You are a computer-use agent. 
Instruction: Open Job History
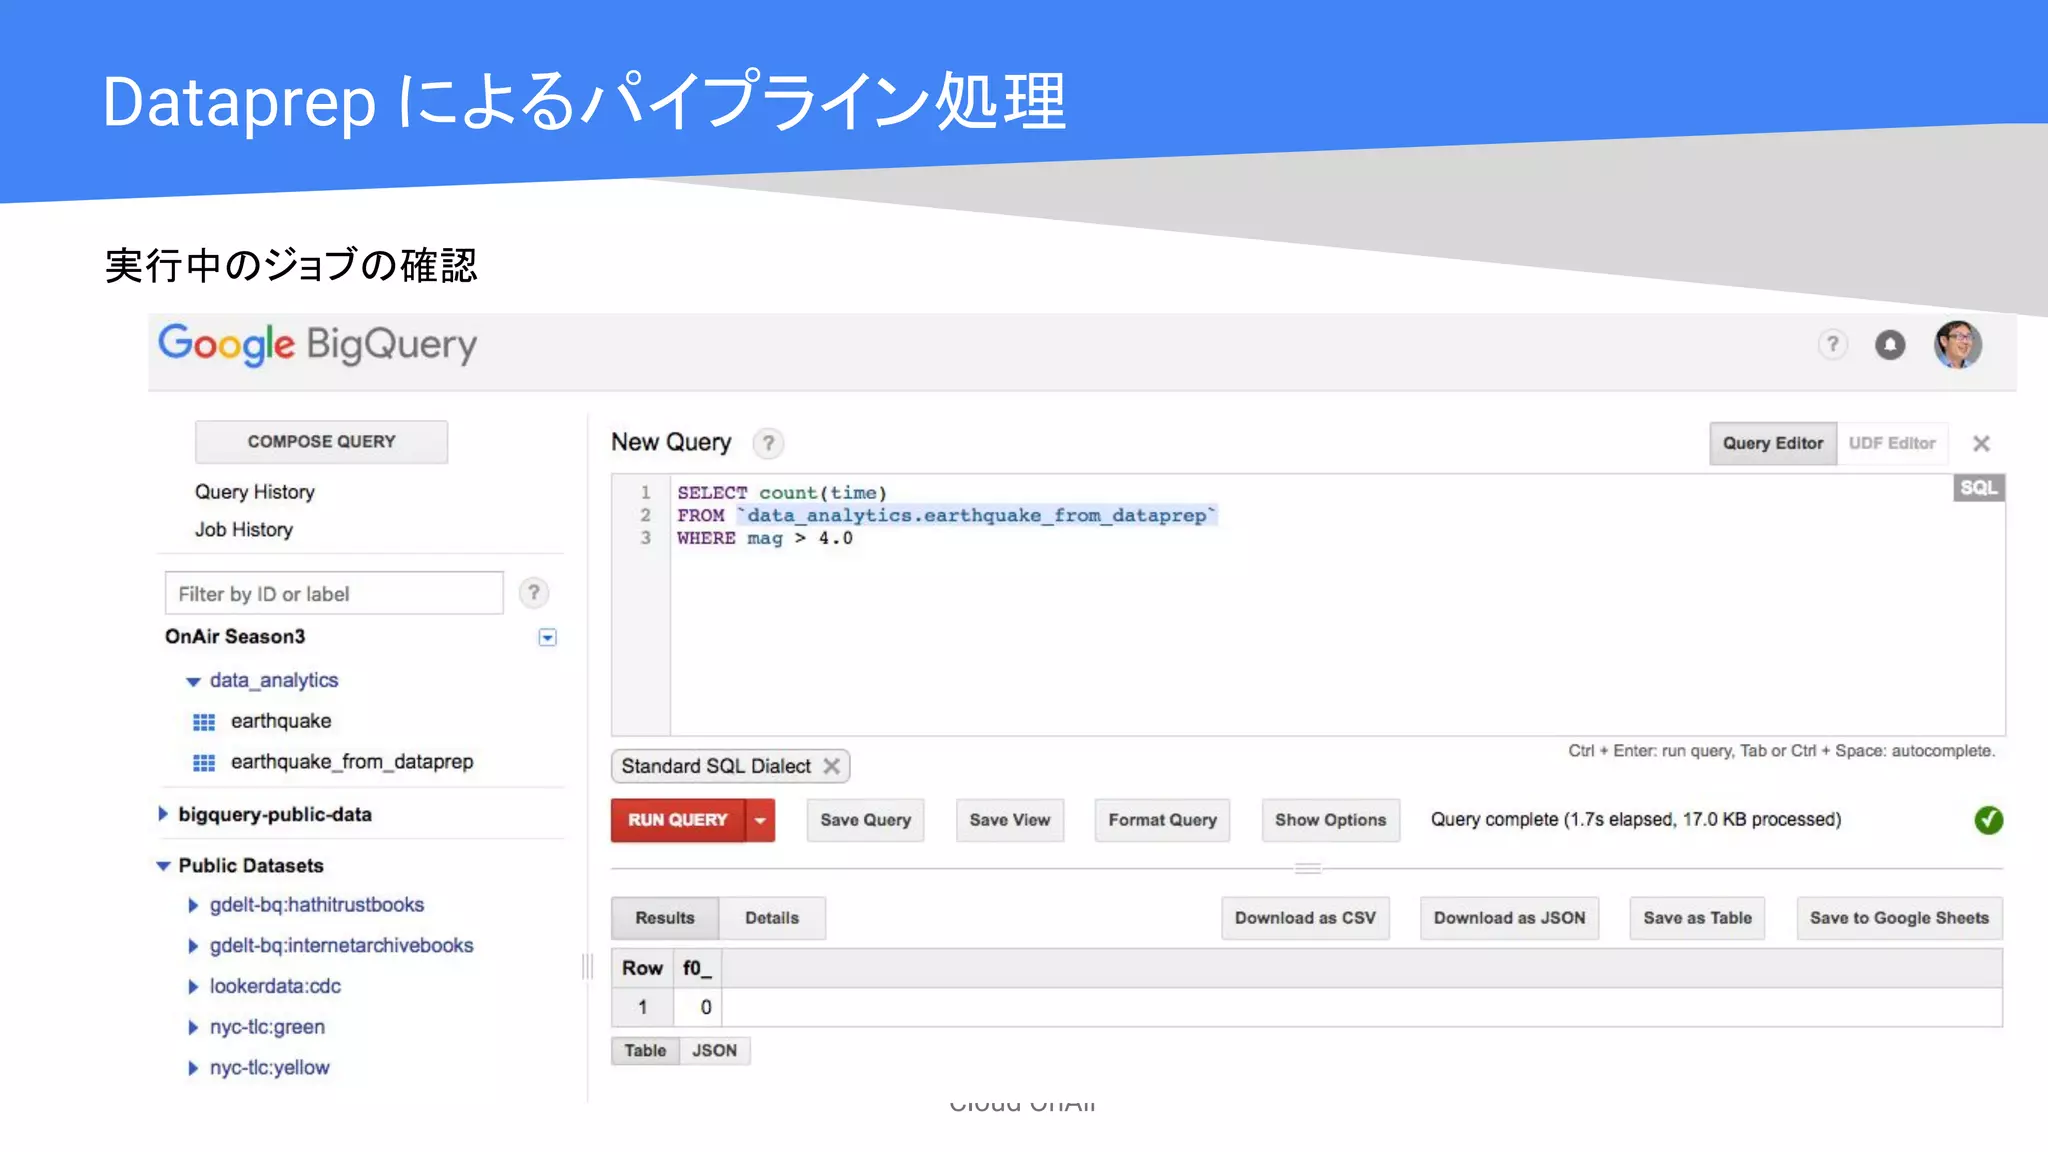click(x=244, y=530)
